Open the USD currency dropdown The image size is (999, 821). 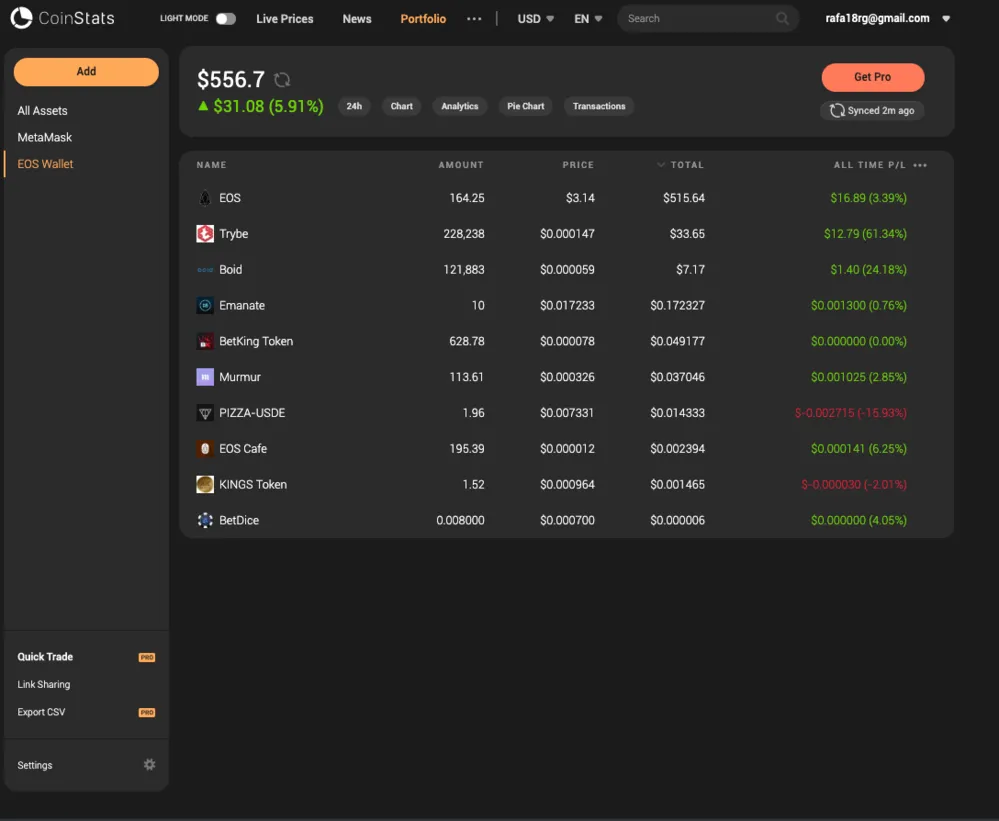click(x=535, y=18)
